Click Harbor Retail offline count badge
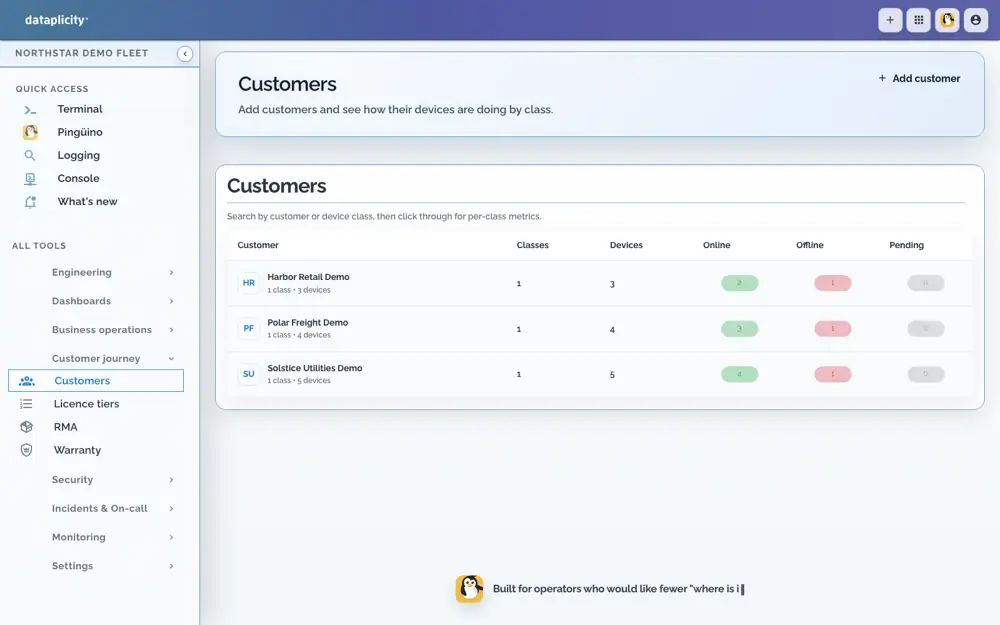The width and height of the screenshot is (1000, 625). [832, 283]
